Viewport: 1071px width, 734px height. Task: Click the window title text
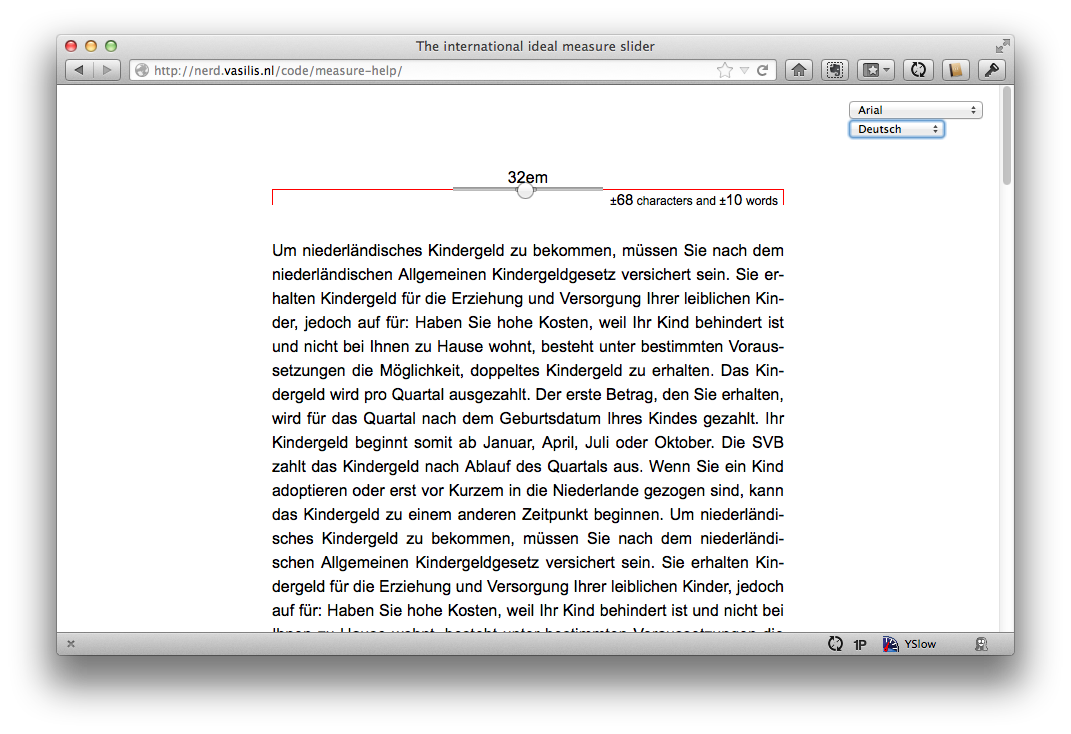(535, 46)
